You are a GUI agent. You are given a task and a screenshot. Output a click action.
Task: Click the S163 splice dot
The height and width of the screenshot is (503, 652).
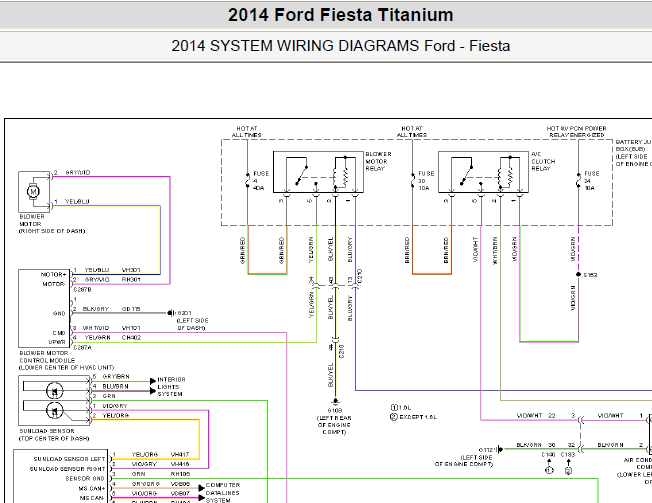(x=578, y=274)
